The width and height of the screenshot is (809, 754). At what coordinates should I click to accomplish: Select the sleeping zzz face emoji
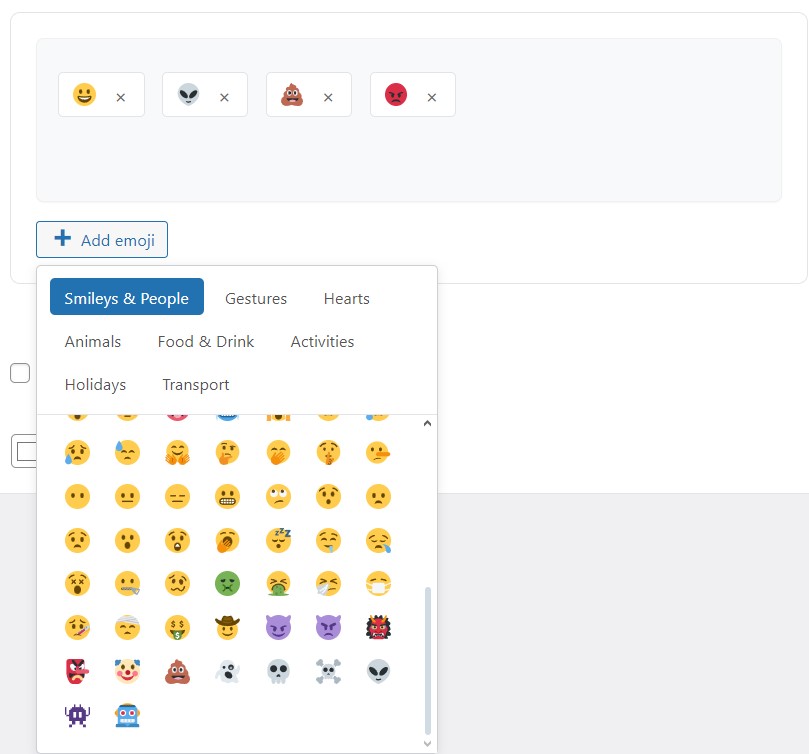[278, 540]
